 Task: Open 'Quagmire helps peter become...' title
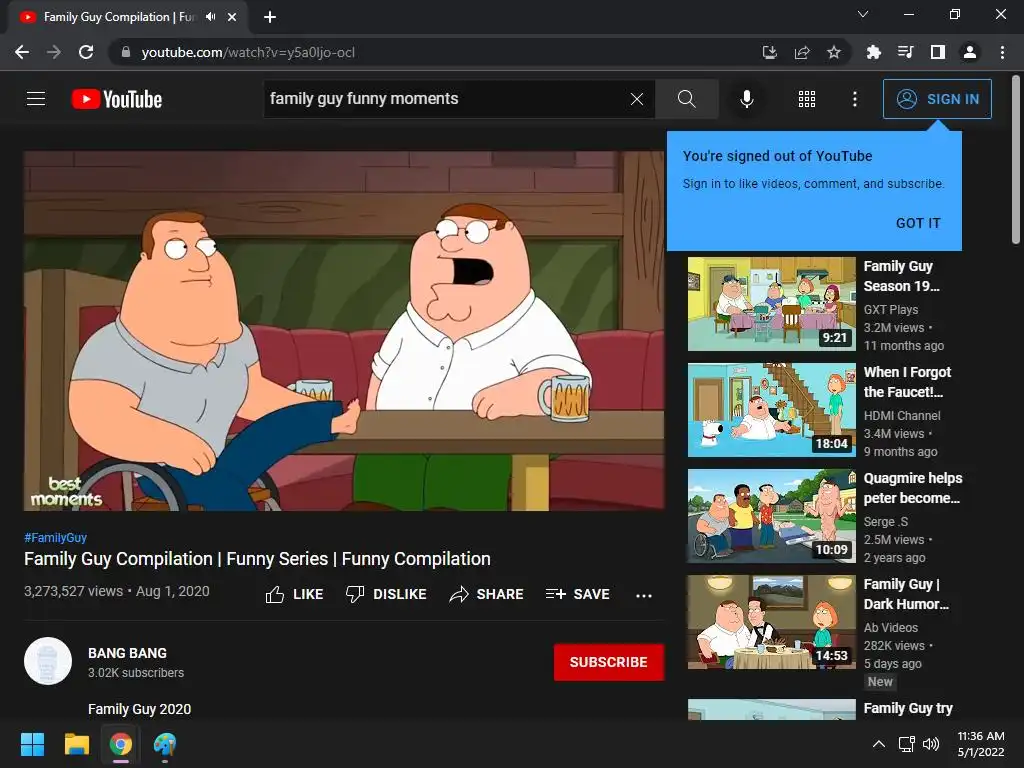[912, 488]
